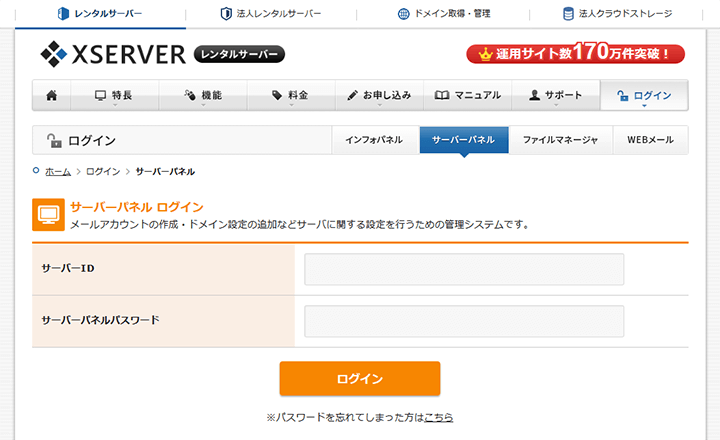This screenshot has height=440, width=720.
Task: Click the レンタルサーバー badge beside logo
Action: (x=239, y=54)
